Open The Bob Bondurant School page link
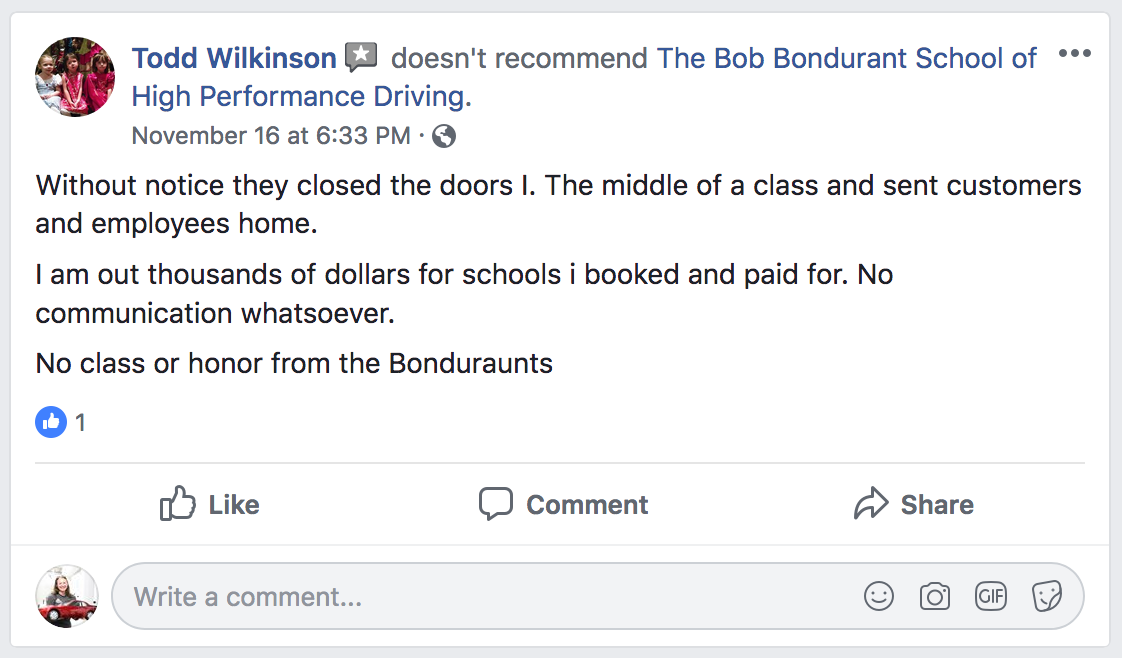This screenshot has width=1122, height=658. coord(847,58)
